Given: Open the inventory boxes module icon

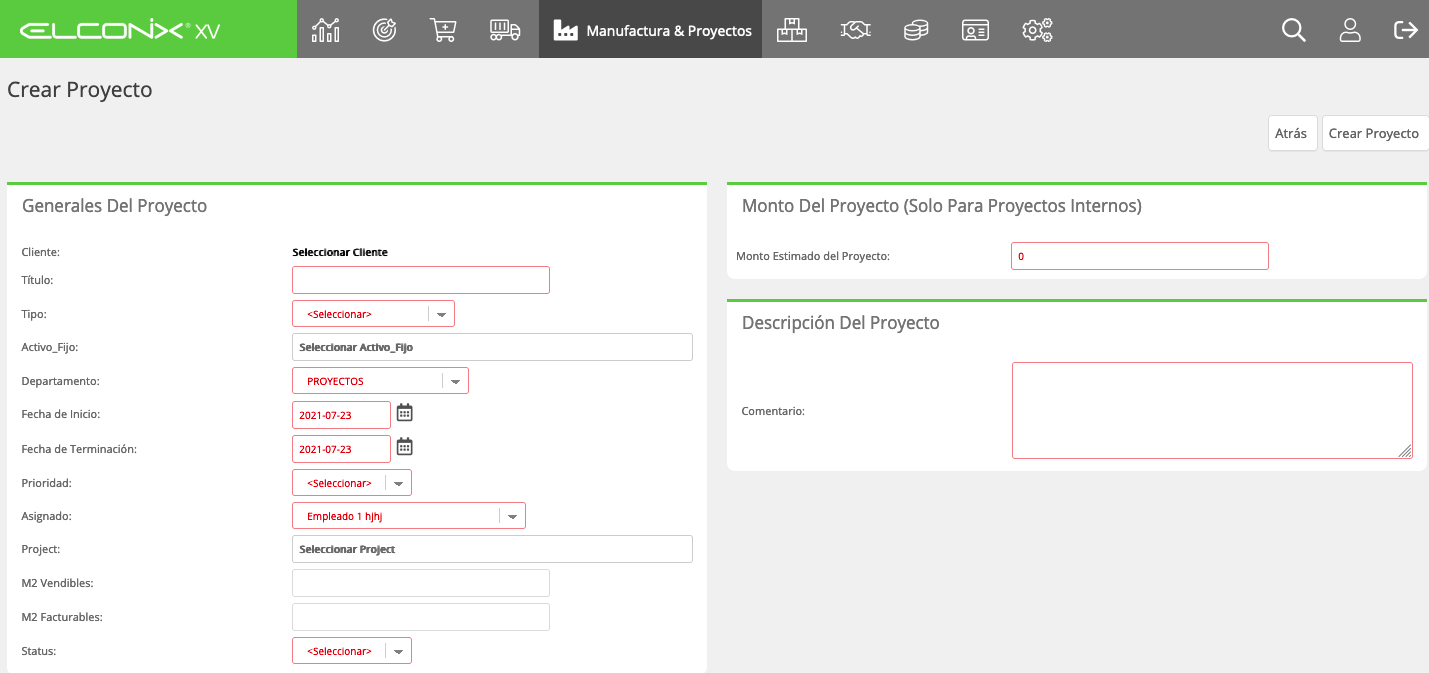Looking at the screenshot, I should [x=792, y=30].
